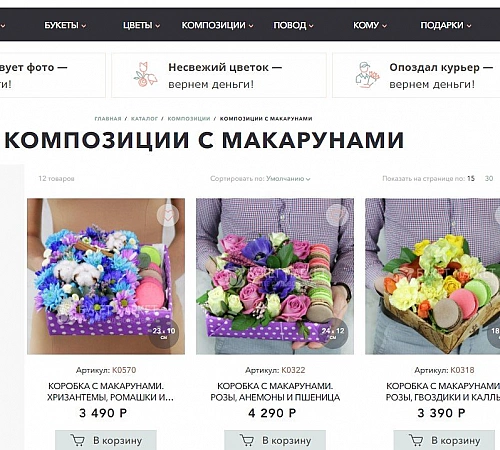Go to Главная breadcrumb link
This screenshot has height=450, width=500.
coord(108,119)
